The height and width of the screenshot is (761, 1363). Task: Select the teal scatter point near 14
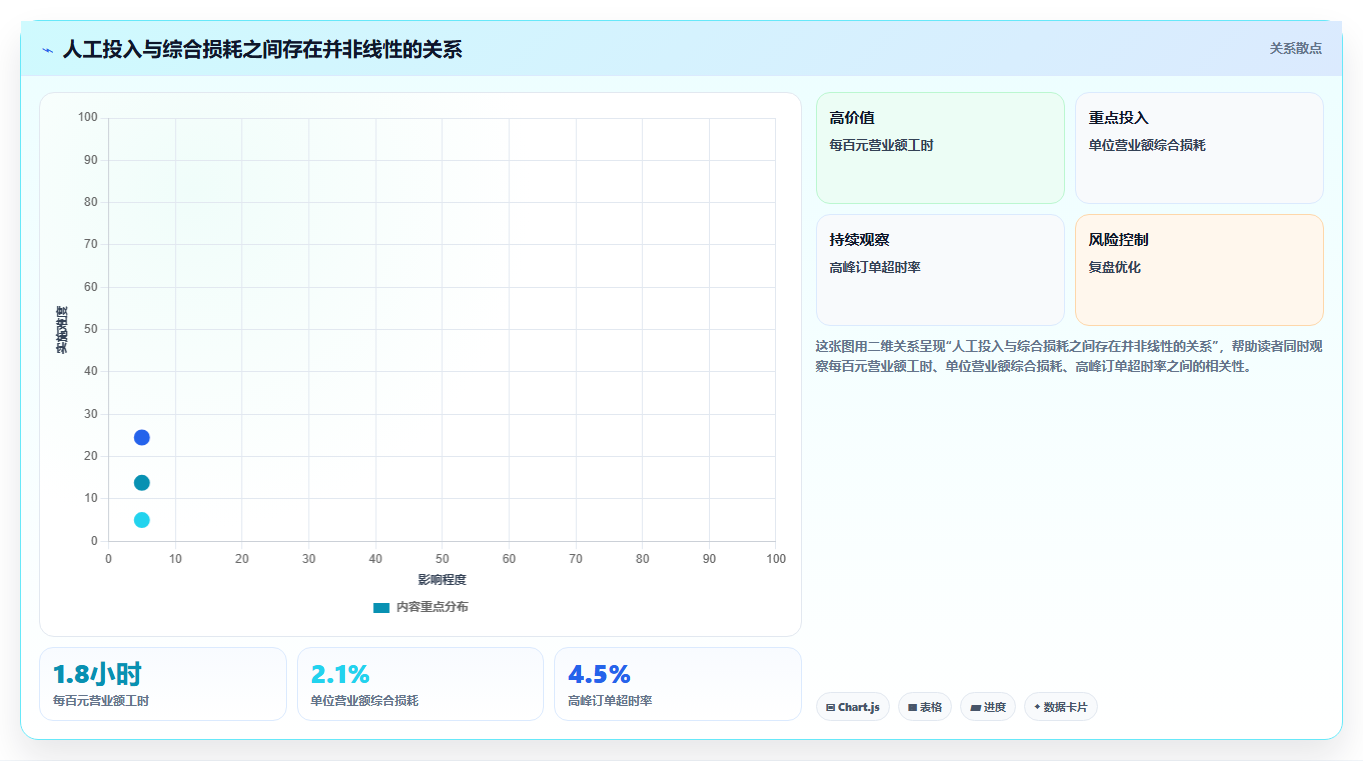tap(142, 483)
